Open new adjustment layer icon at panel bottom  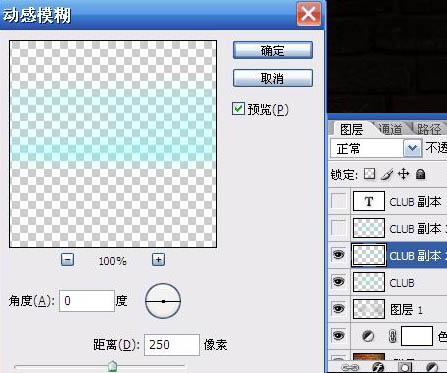[x=432, y=368]
